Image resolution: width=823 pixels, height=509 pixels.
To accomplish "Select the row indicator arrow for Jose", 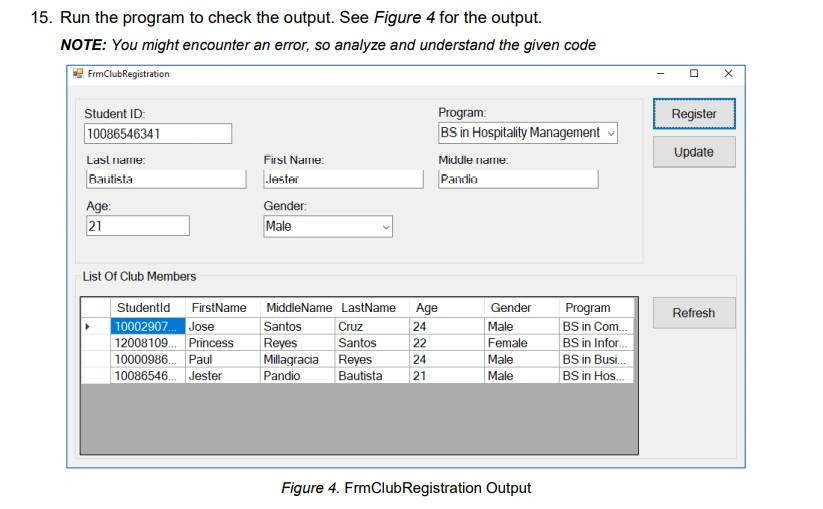I will [x=88, y=326].
